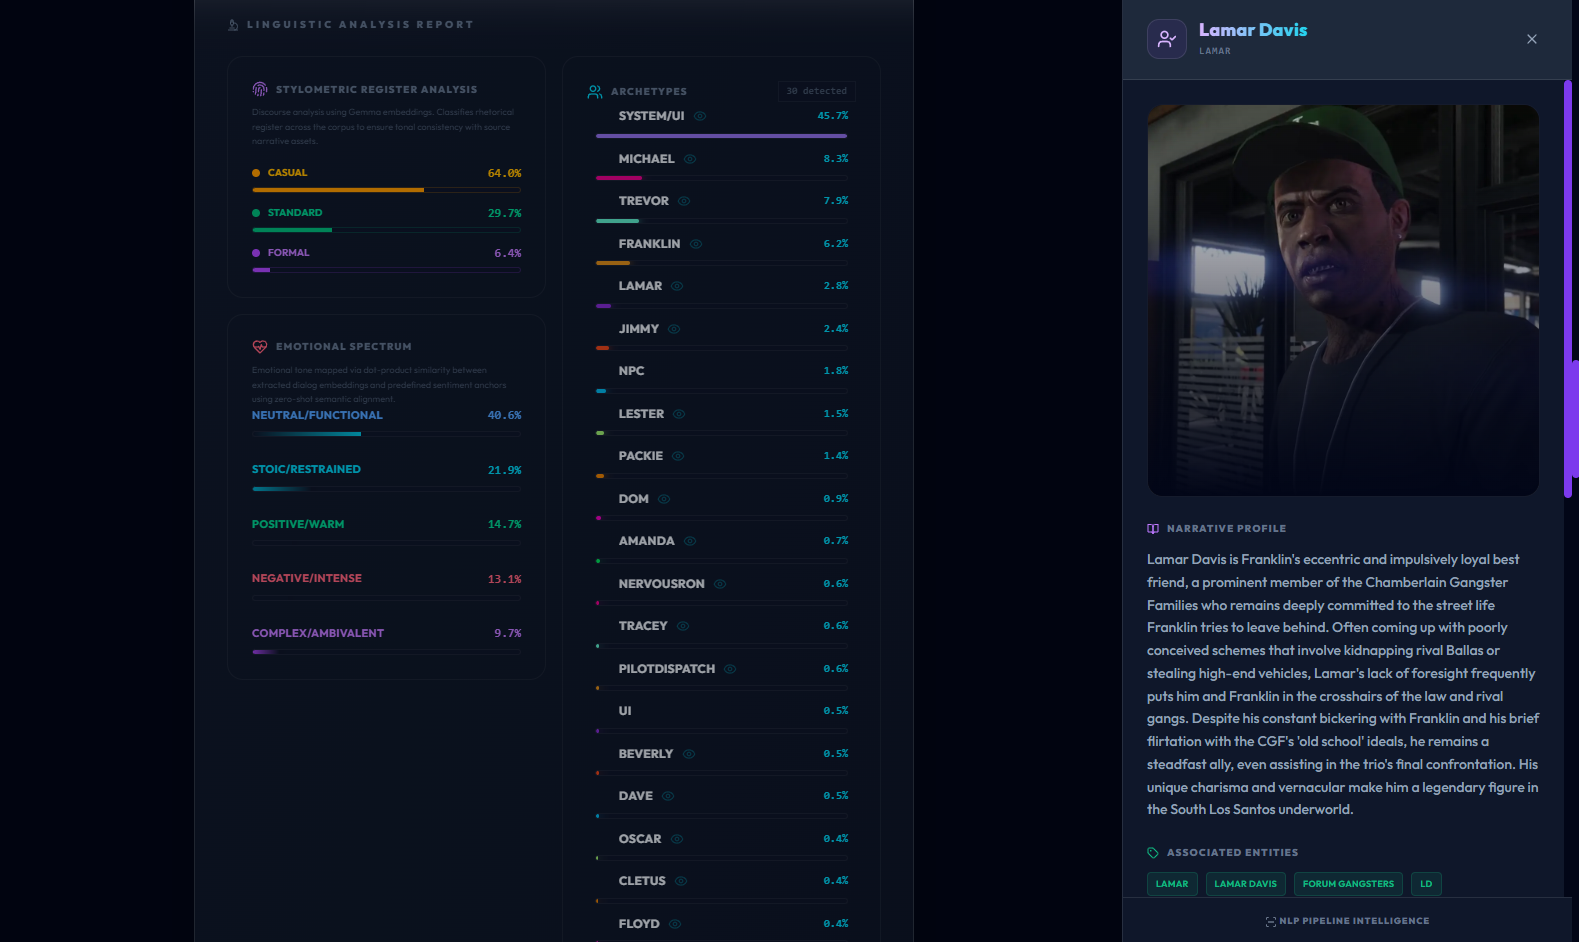Open the Lamar Davis character portrait image

[1343, 300]
